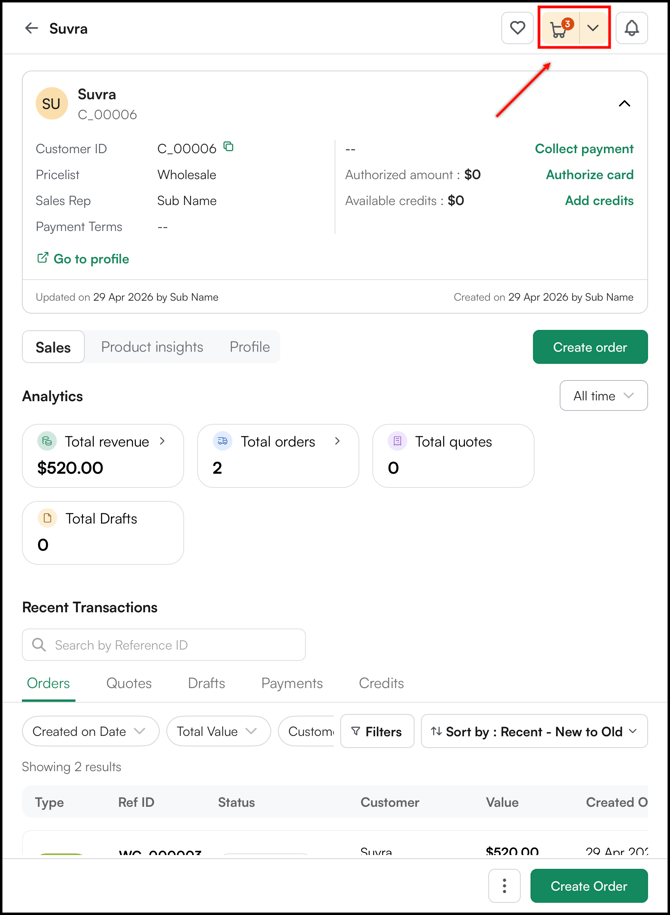Open notifications bell
This screenshot has height=915, width=670.
[632, 28]
